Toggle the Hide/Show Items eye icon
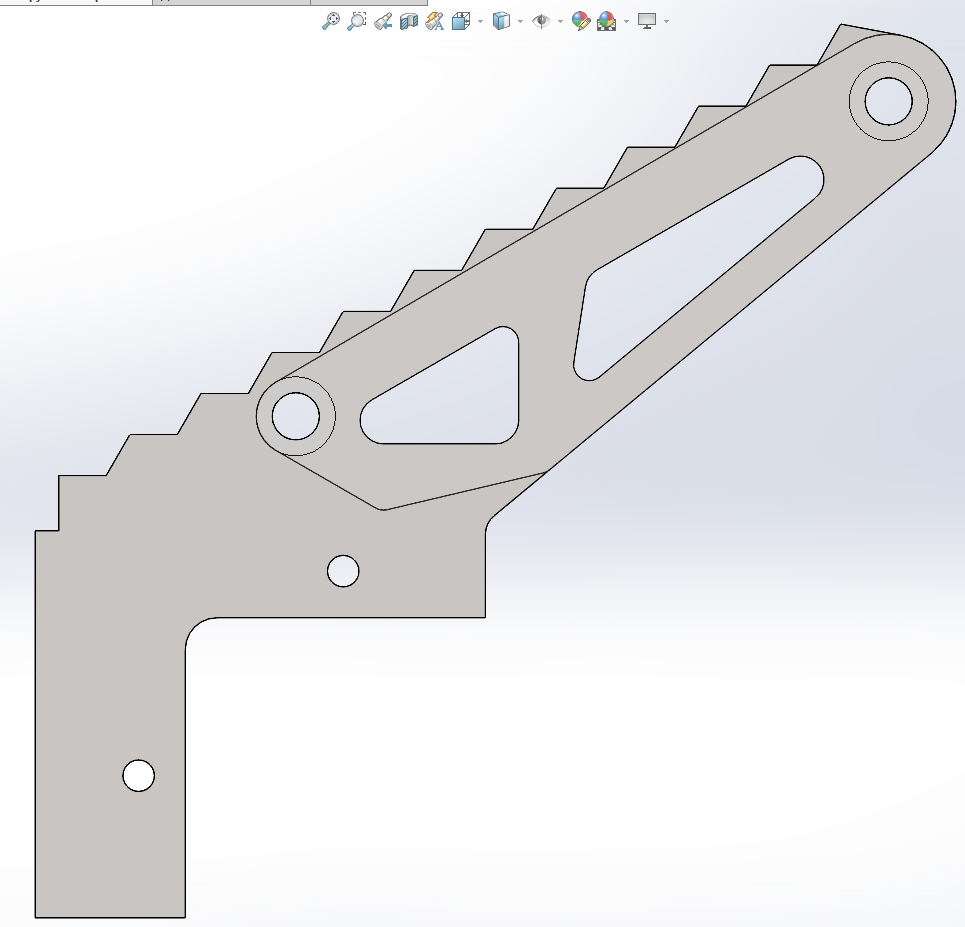Image resolution: width=965 pixels, height=927 pixels. tap(541, 21)
